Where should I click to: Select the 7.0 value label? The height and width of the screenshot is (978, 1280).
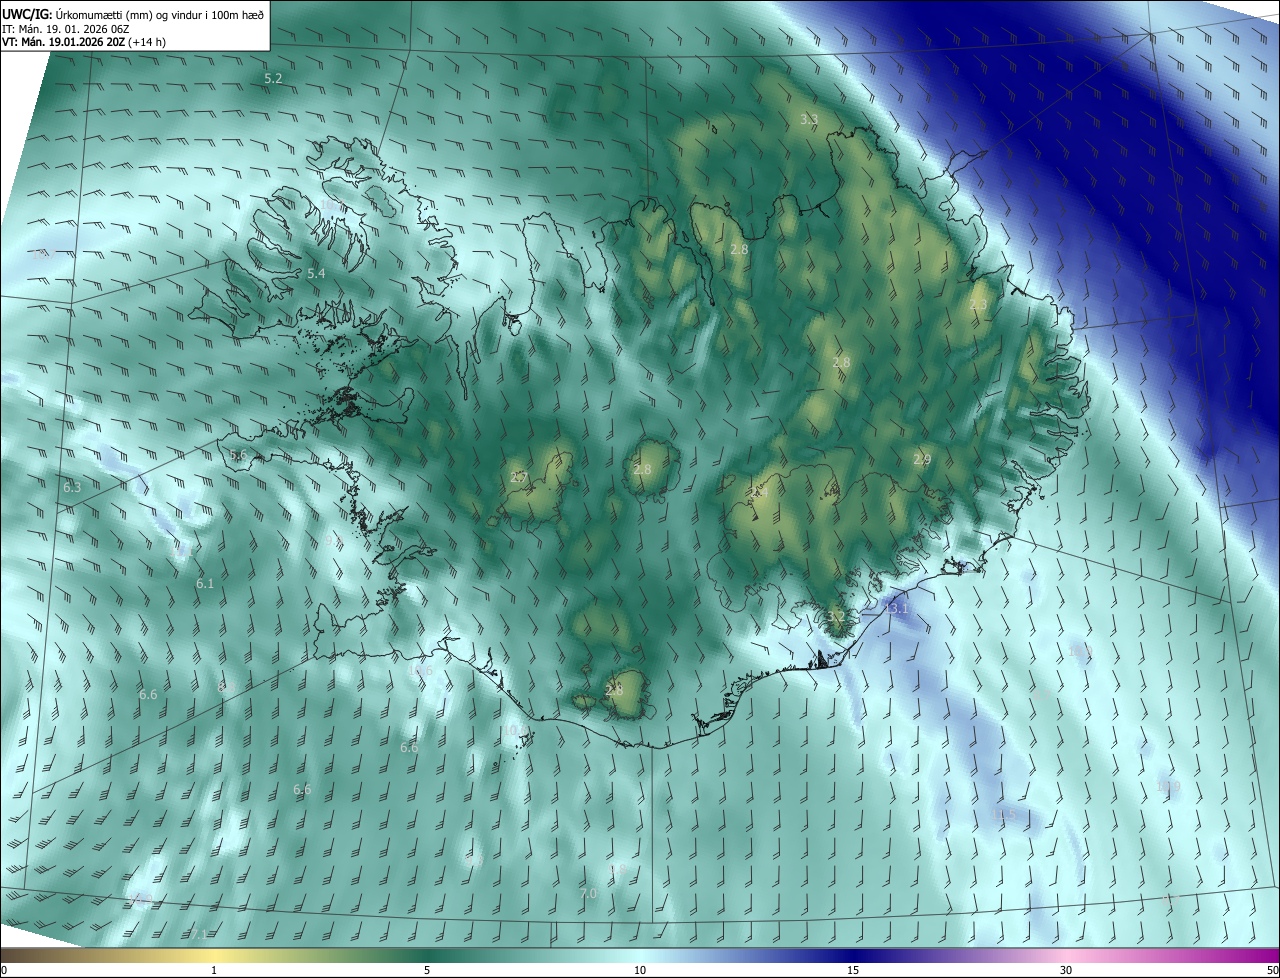coord(588,893)
